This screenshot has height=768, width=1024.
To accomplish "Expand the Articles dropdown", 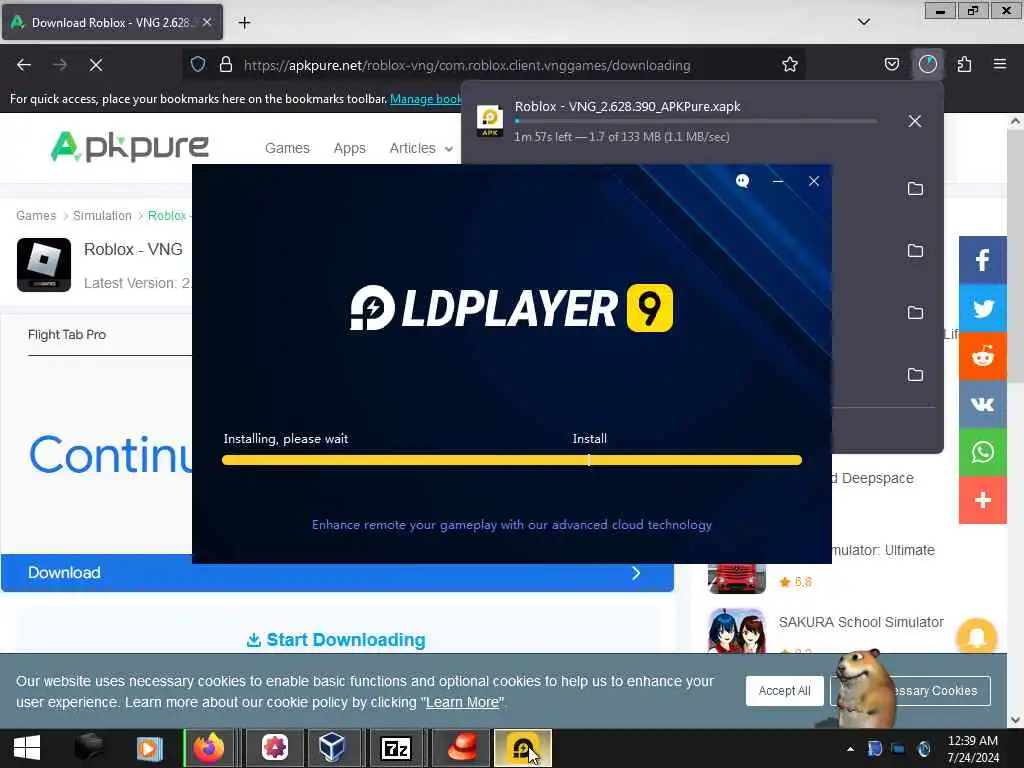I will 421,148.
